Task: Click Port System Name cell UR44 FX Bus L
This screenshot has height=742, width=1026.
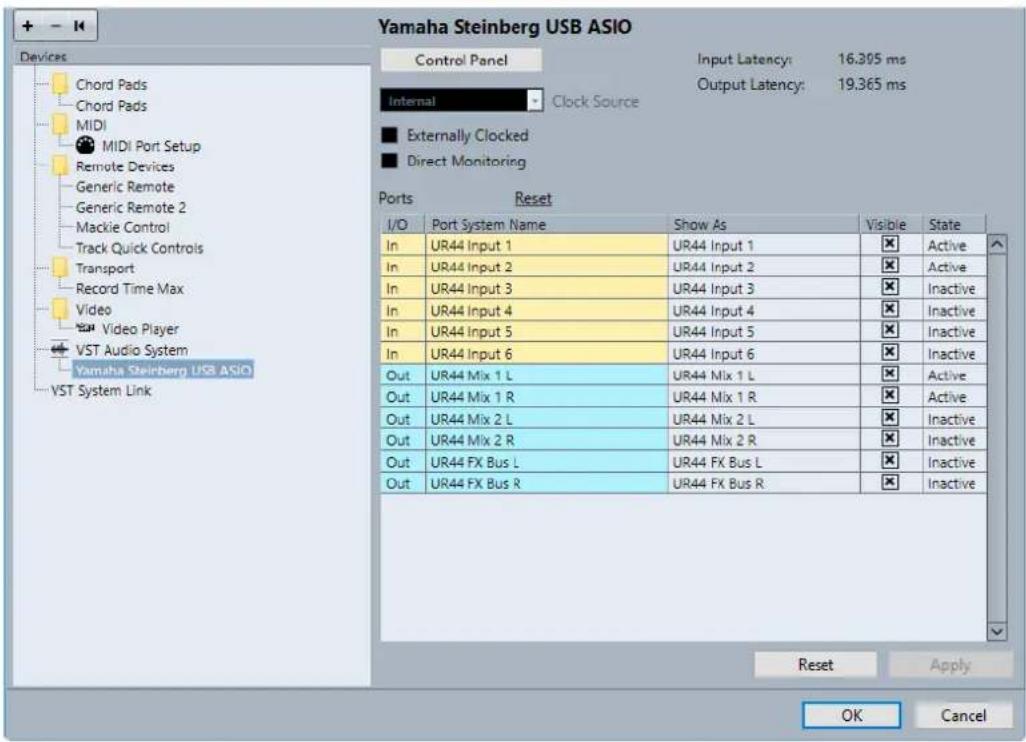Action: [x=546, y=462]
